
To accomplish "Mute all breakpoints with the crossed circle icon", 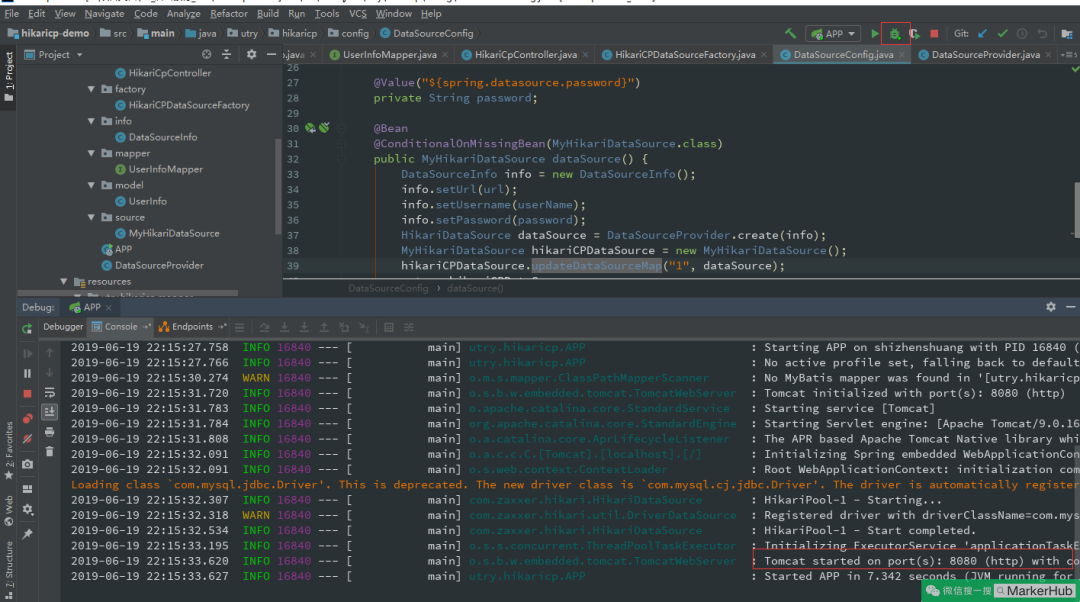I will pos(27,436).
